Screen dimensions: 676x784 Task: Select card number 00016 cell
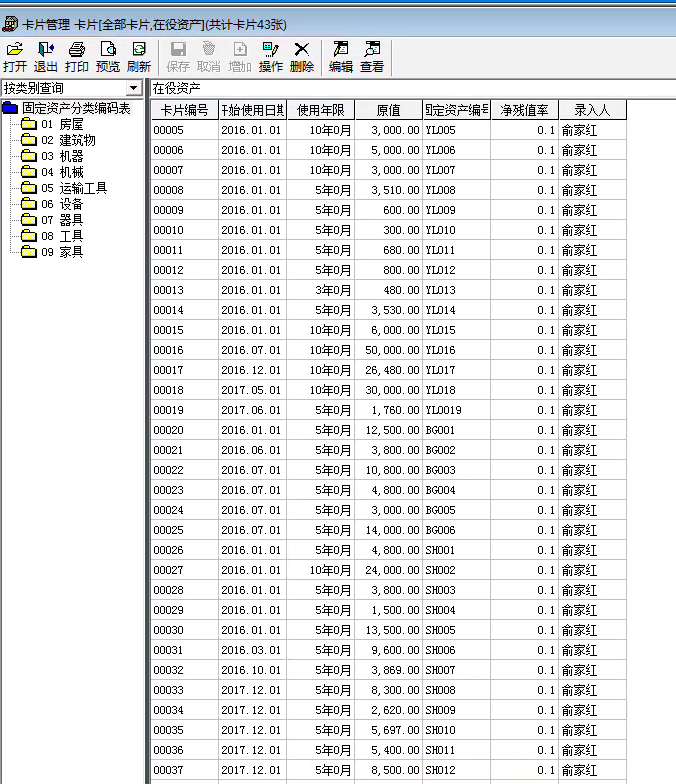pyautogui.click(x=184, y=350)
